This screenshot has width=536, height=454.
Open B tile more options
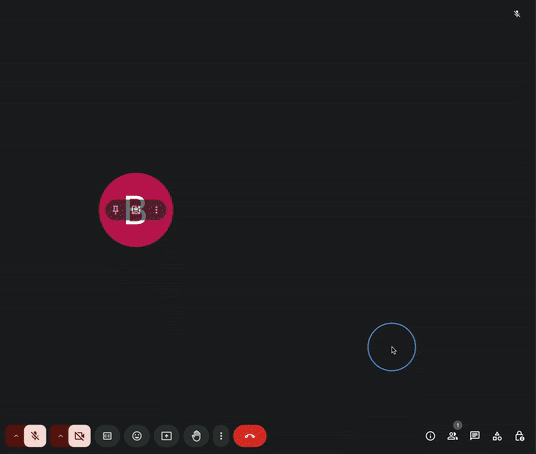tap(156, 210)
